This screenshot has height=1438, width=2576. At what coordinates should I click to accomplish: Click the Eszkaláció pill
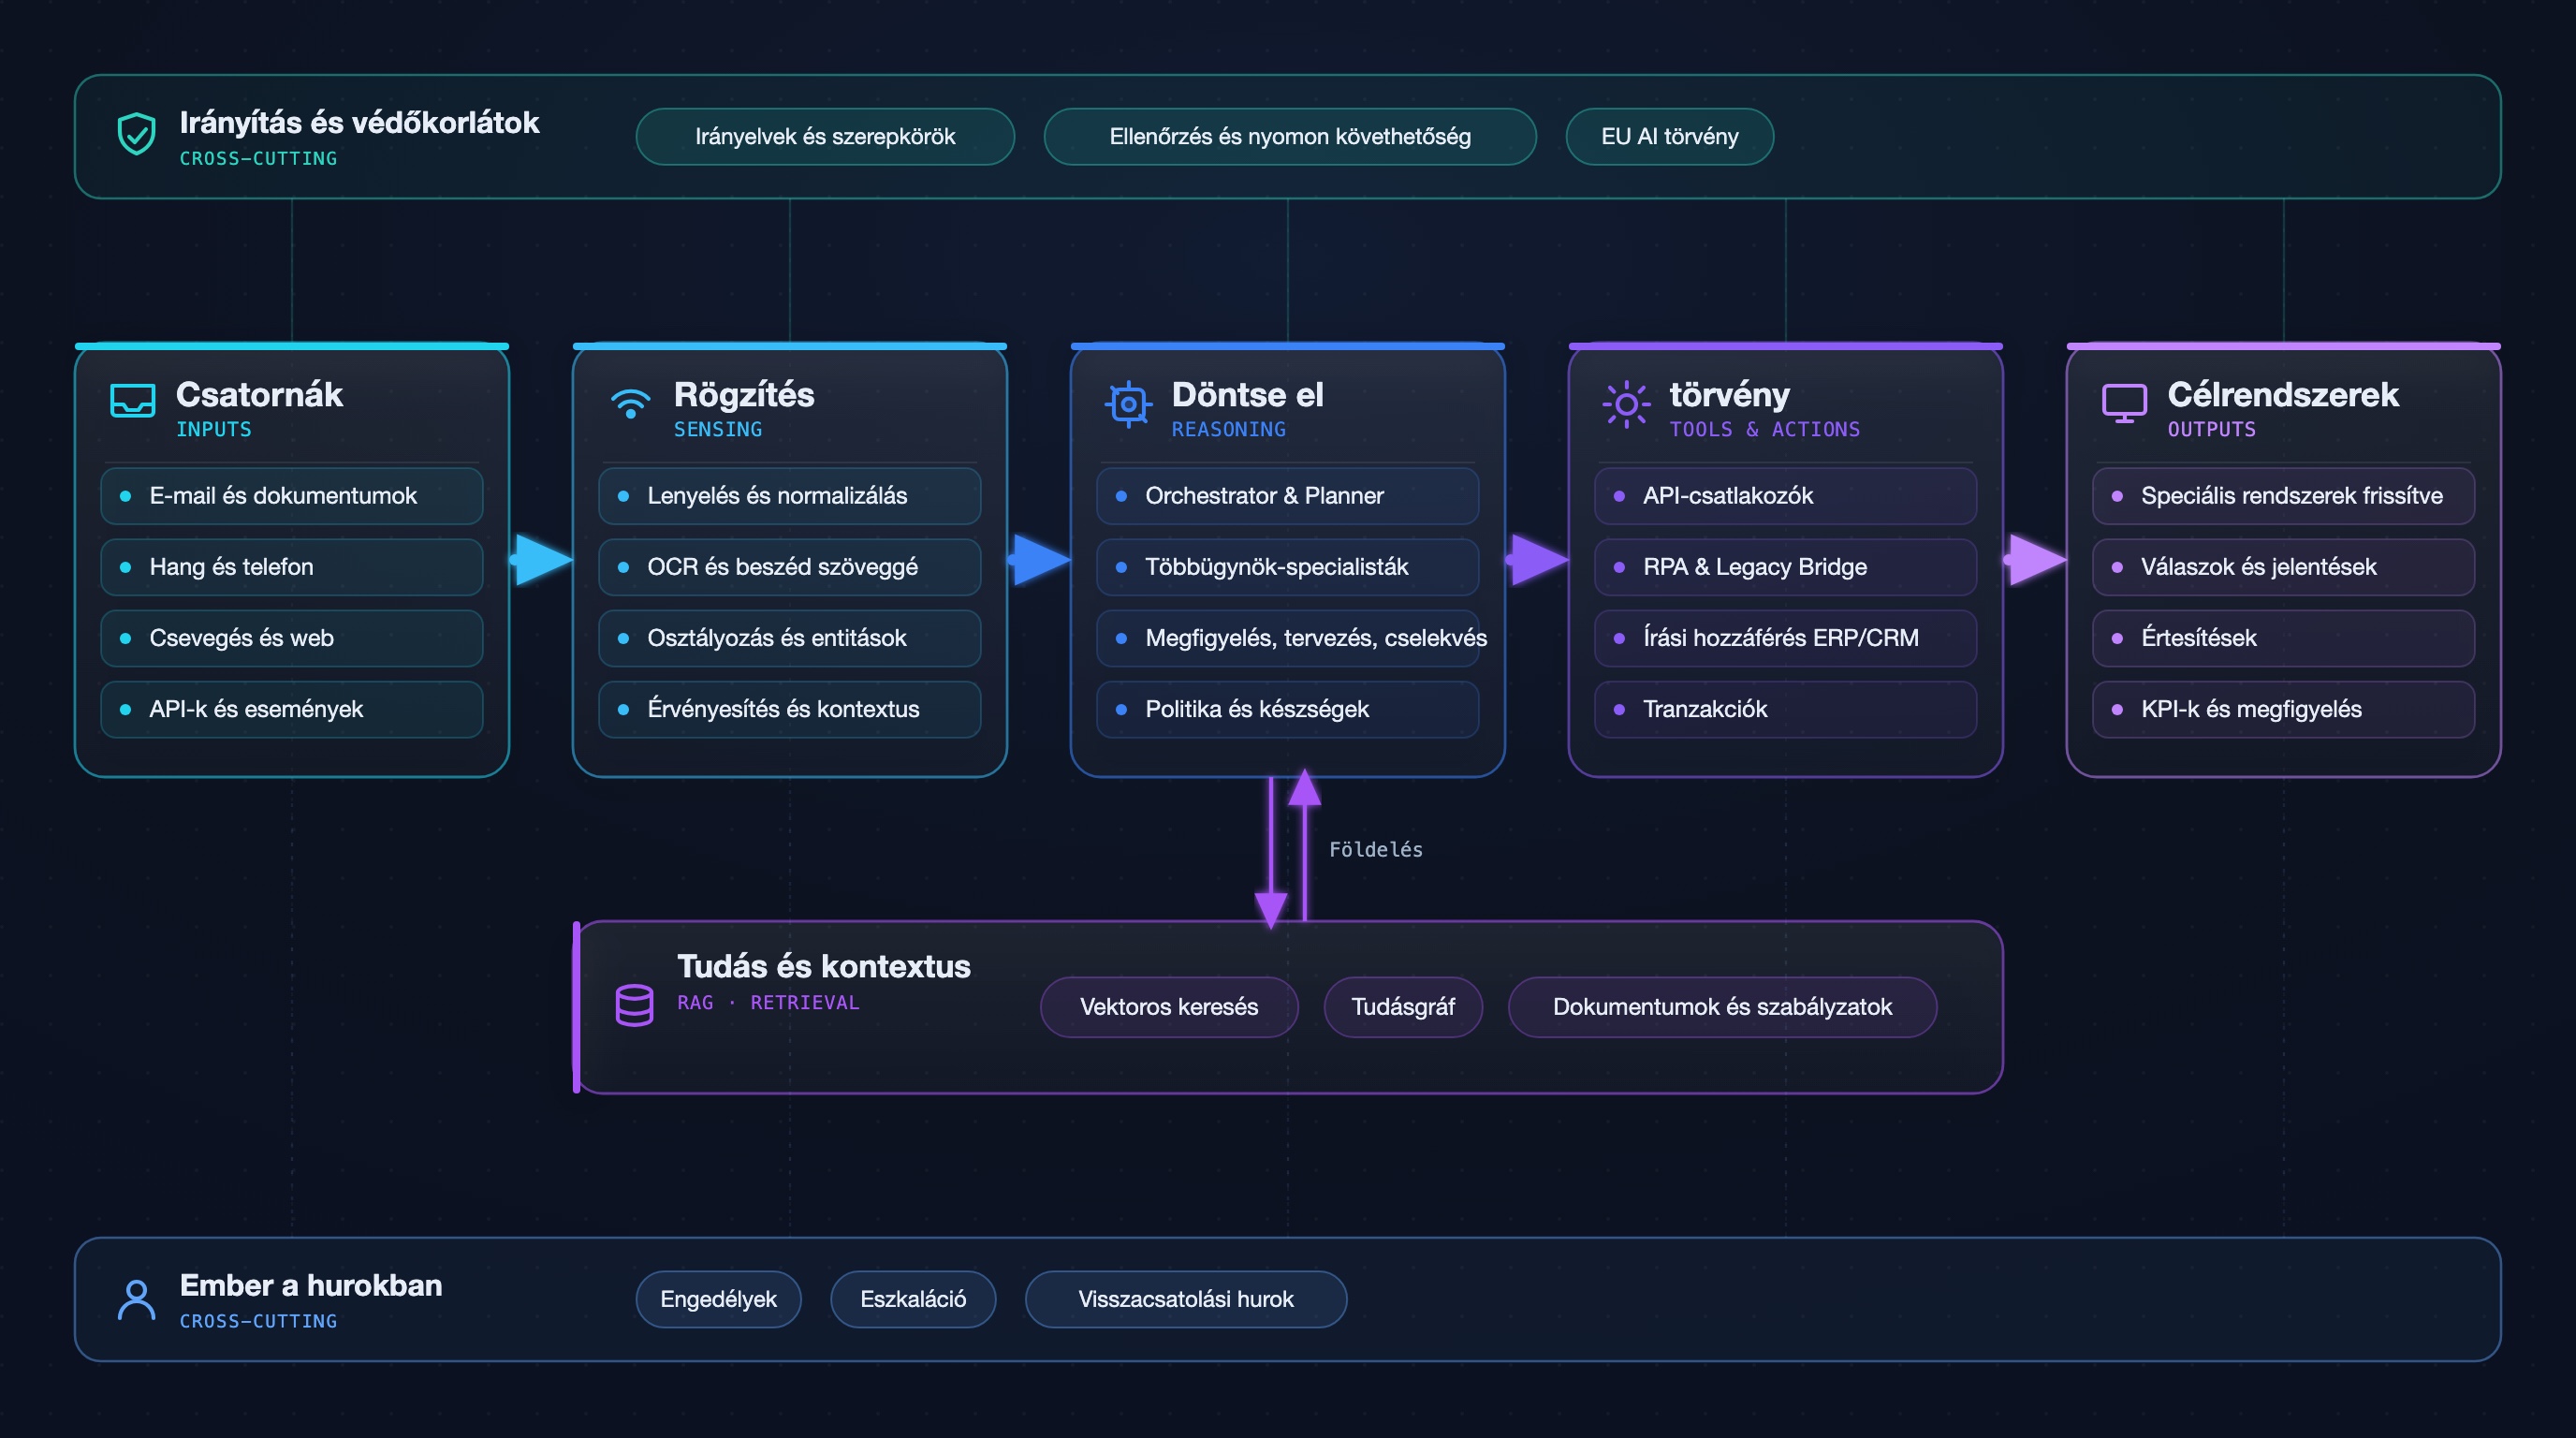[x=913, y=1299]
